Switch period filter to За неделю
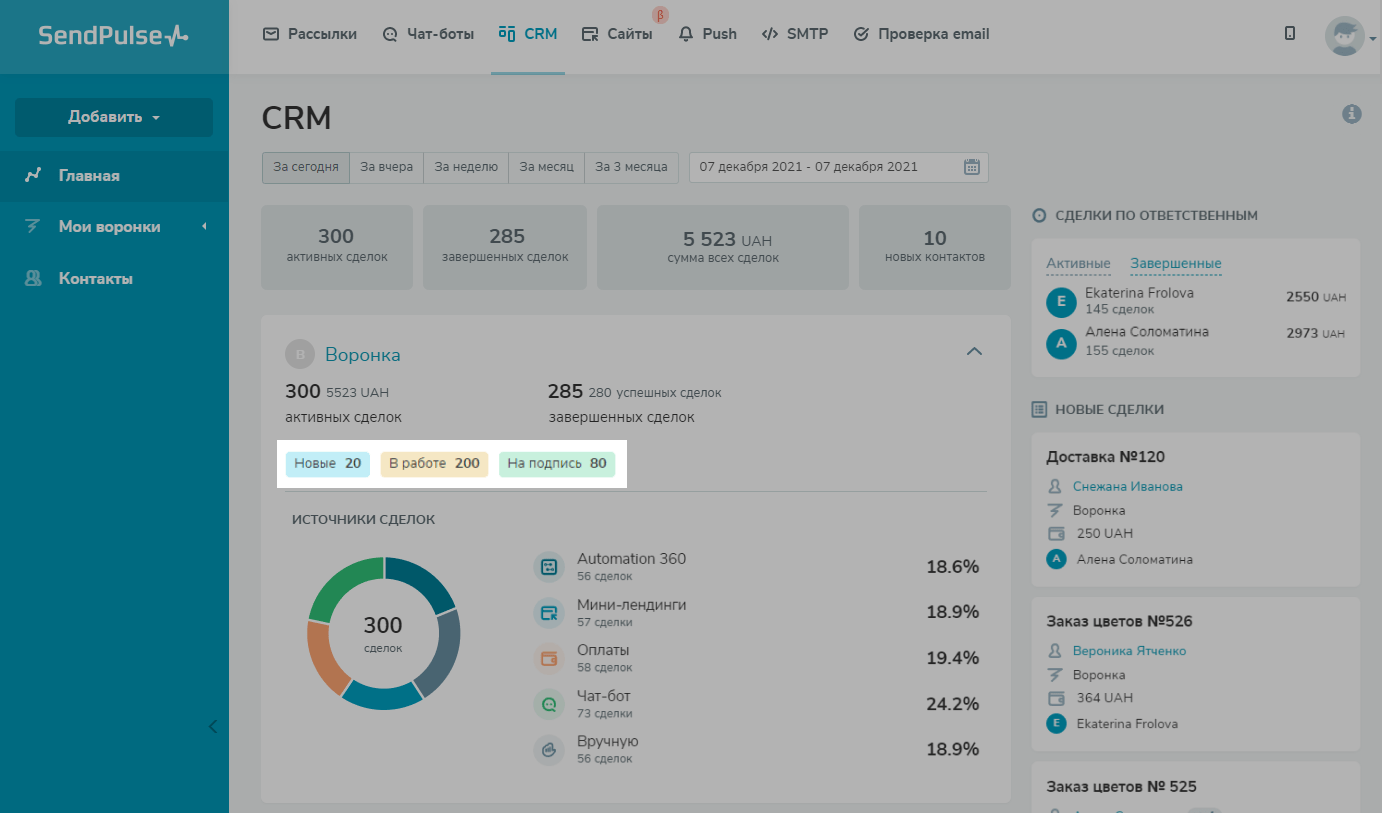This screenshot has height=813, width=1382. (466, 167)
